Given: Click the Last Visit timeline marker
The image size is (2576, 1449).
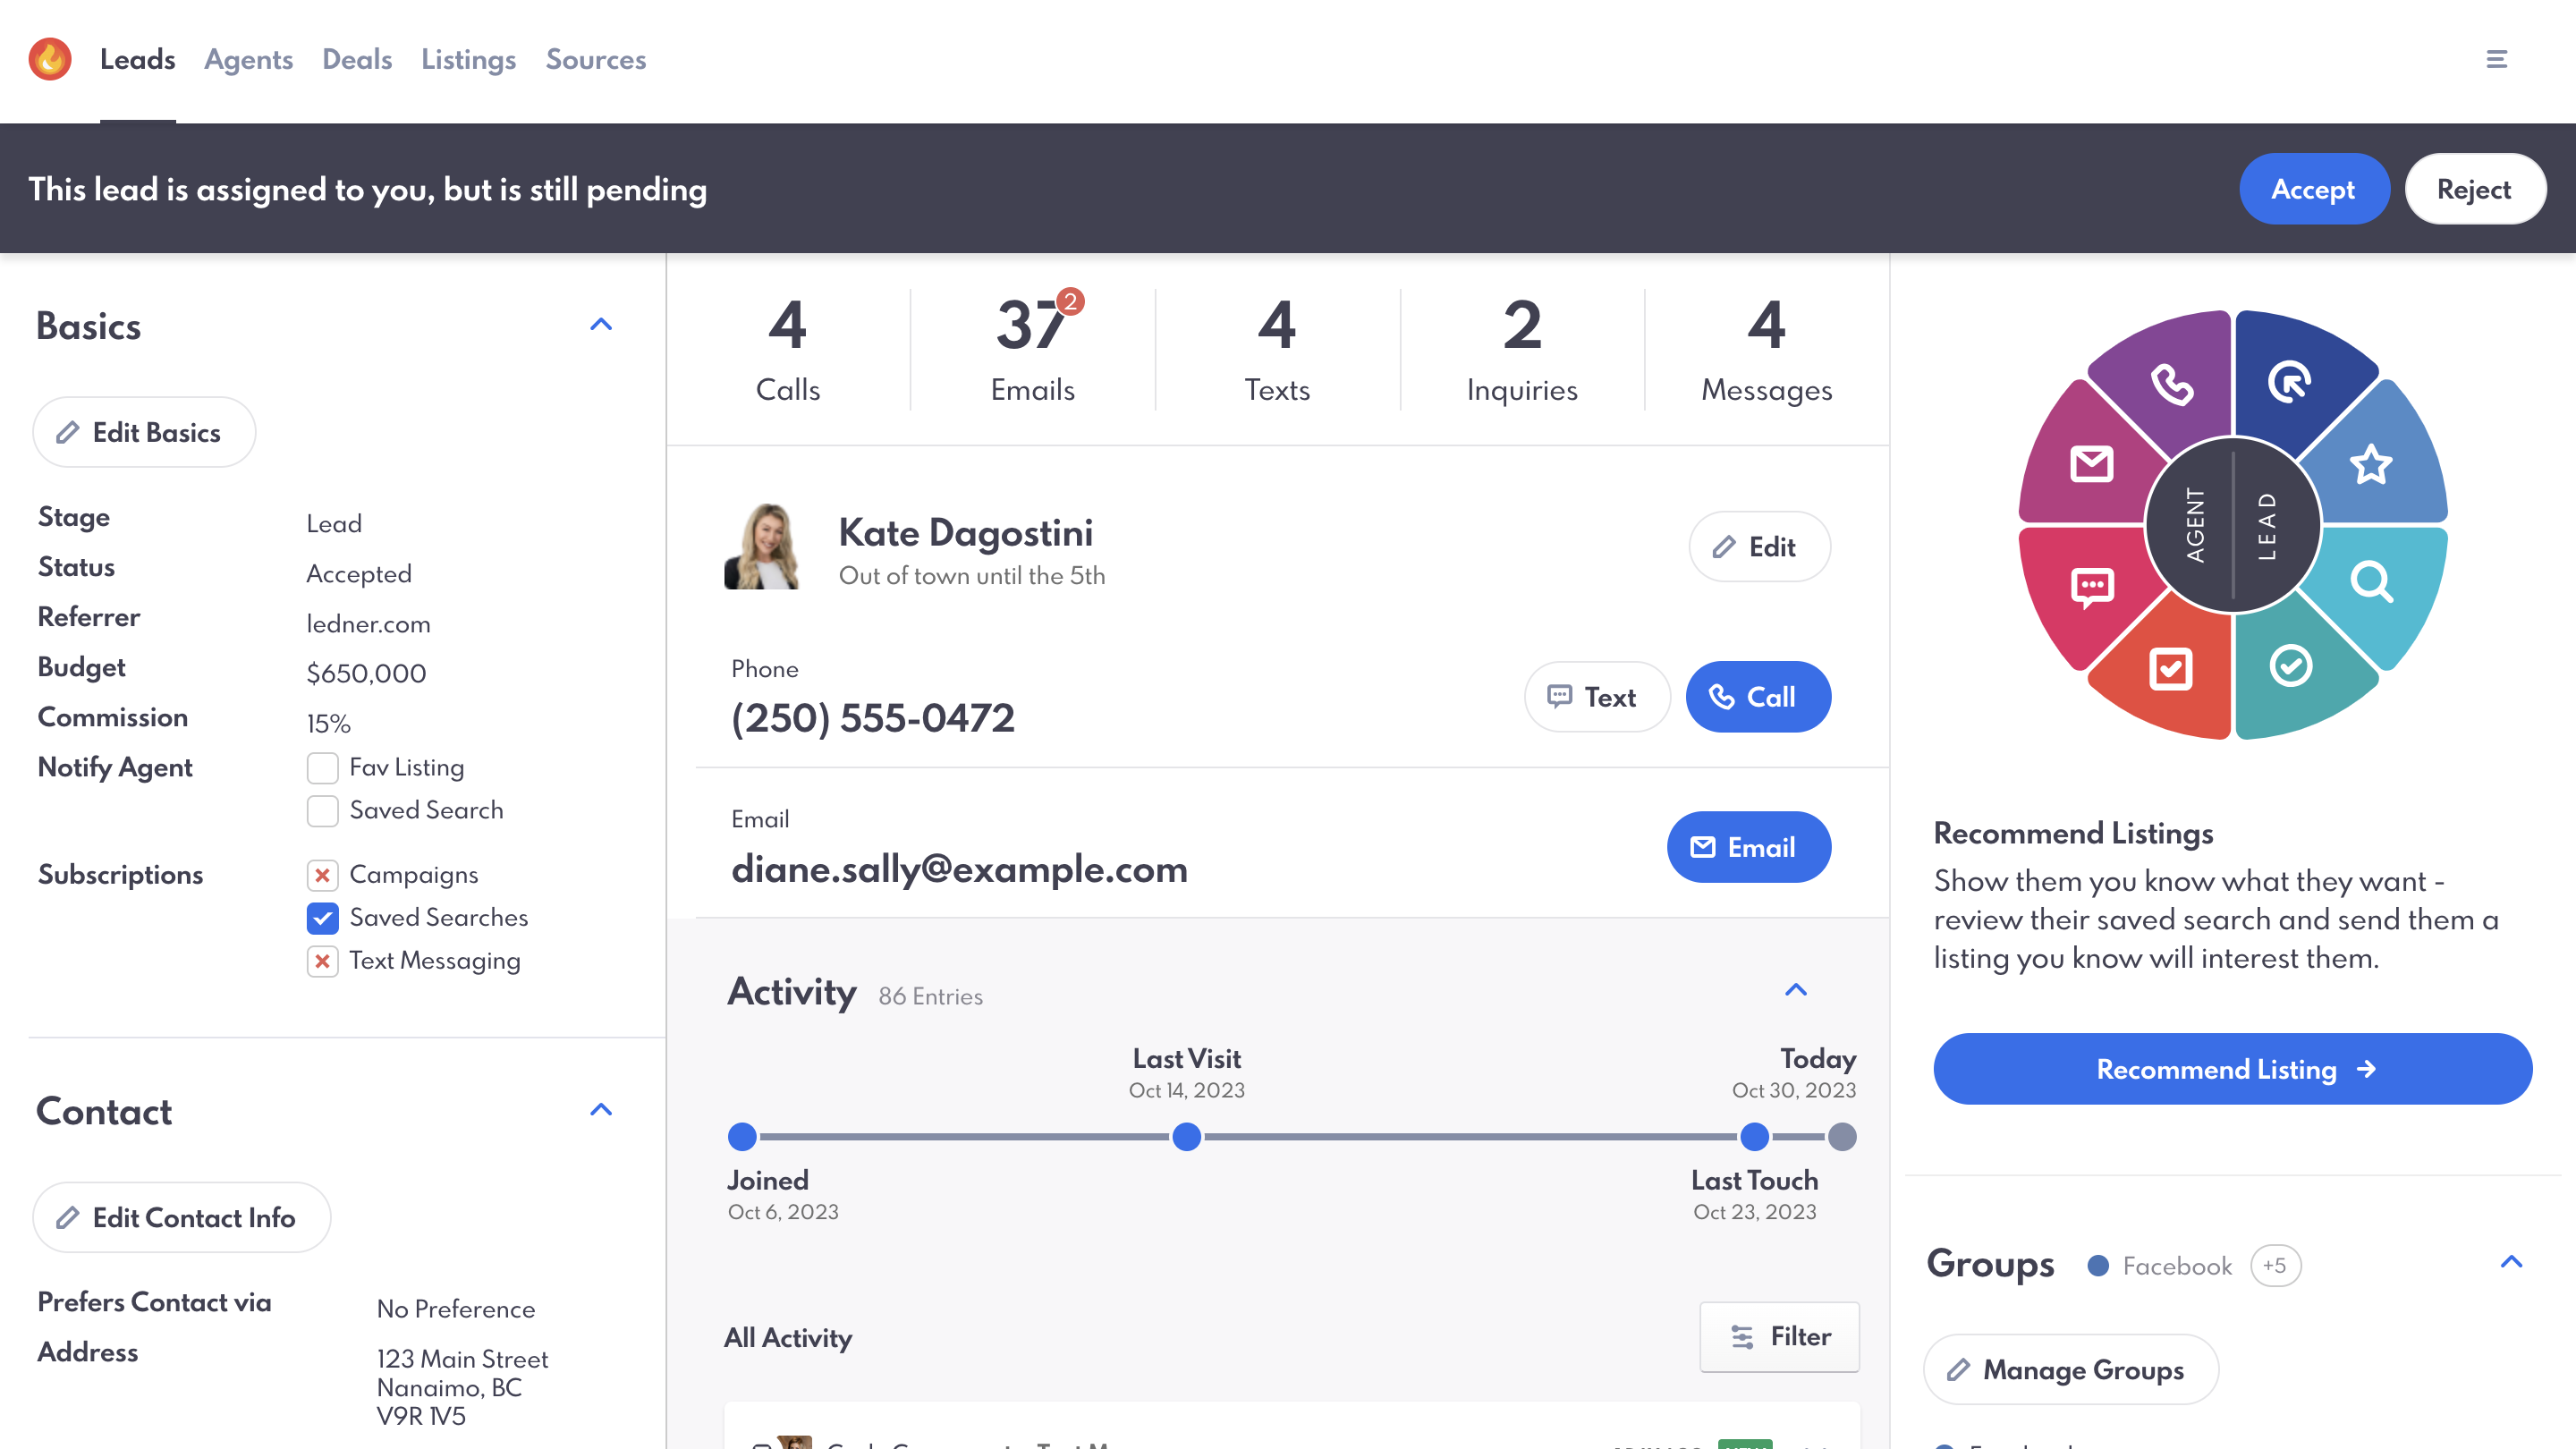Looking at the screenshot, I should [x=1186, y=1137].
